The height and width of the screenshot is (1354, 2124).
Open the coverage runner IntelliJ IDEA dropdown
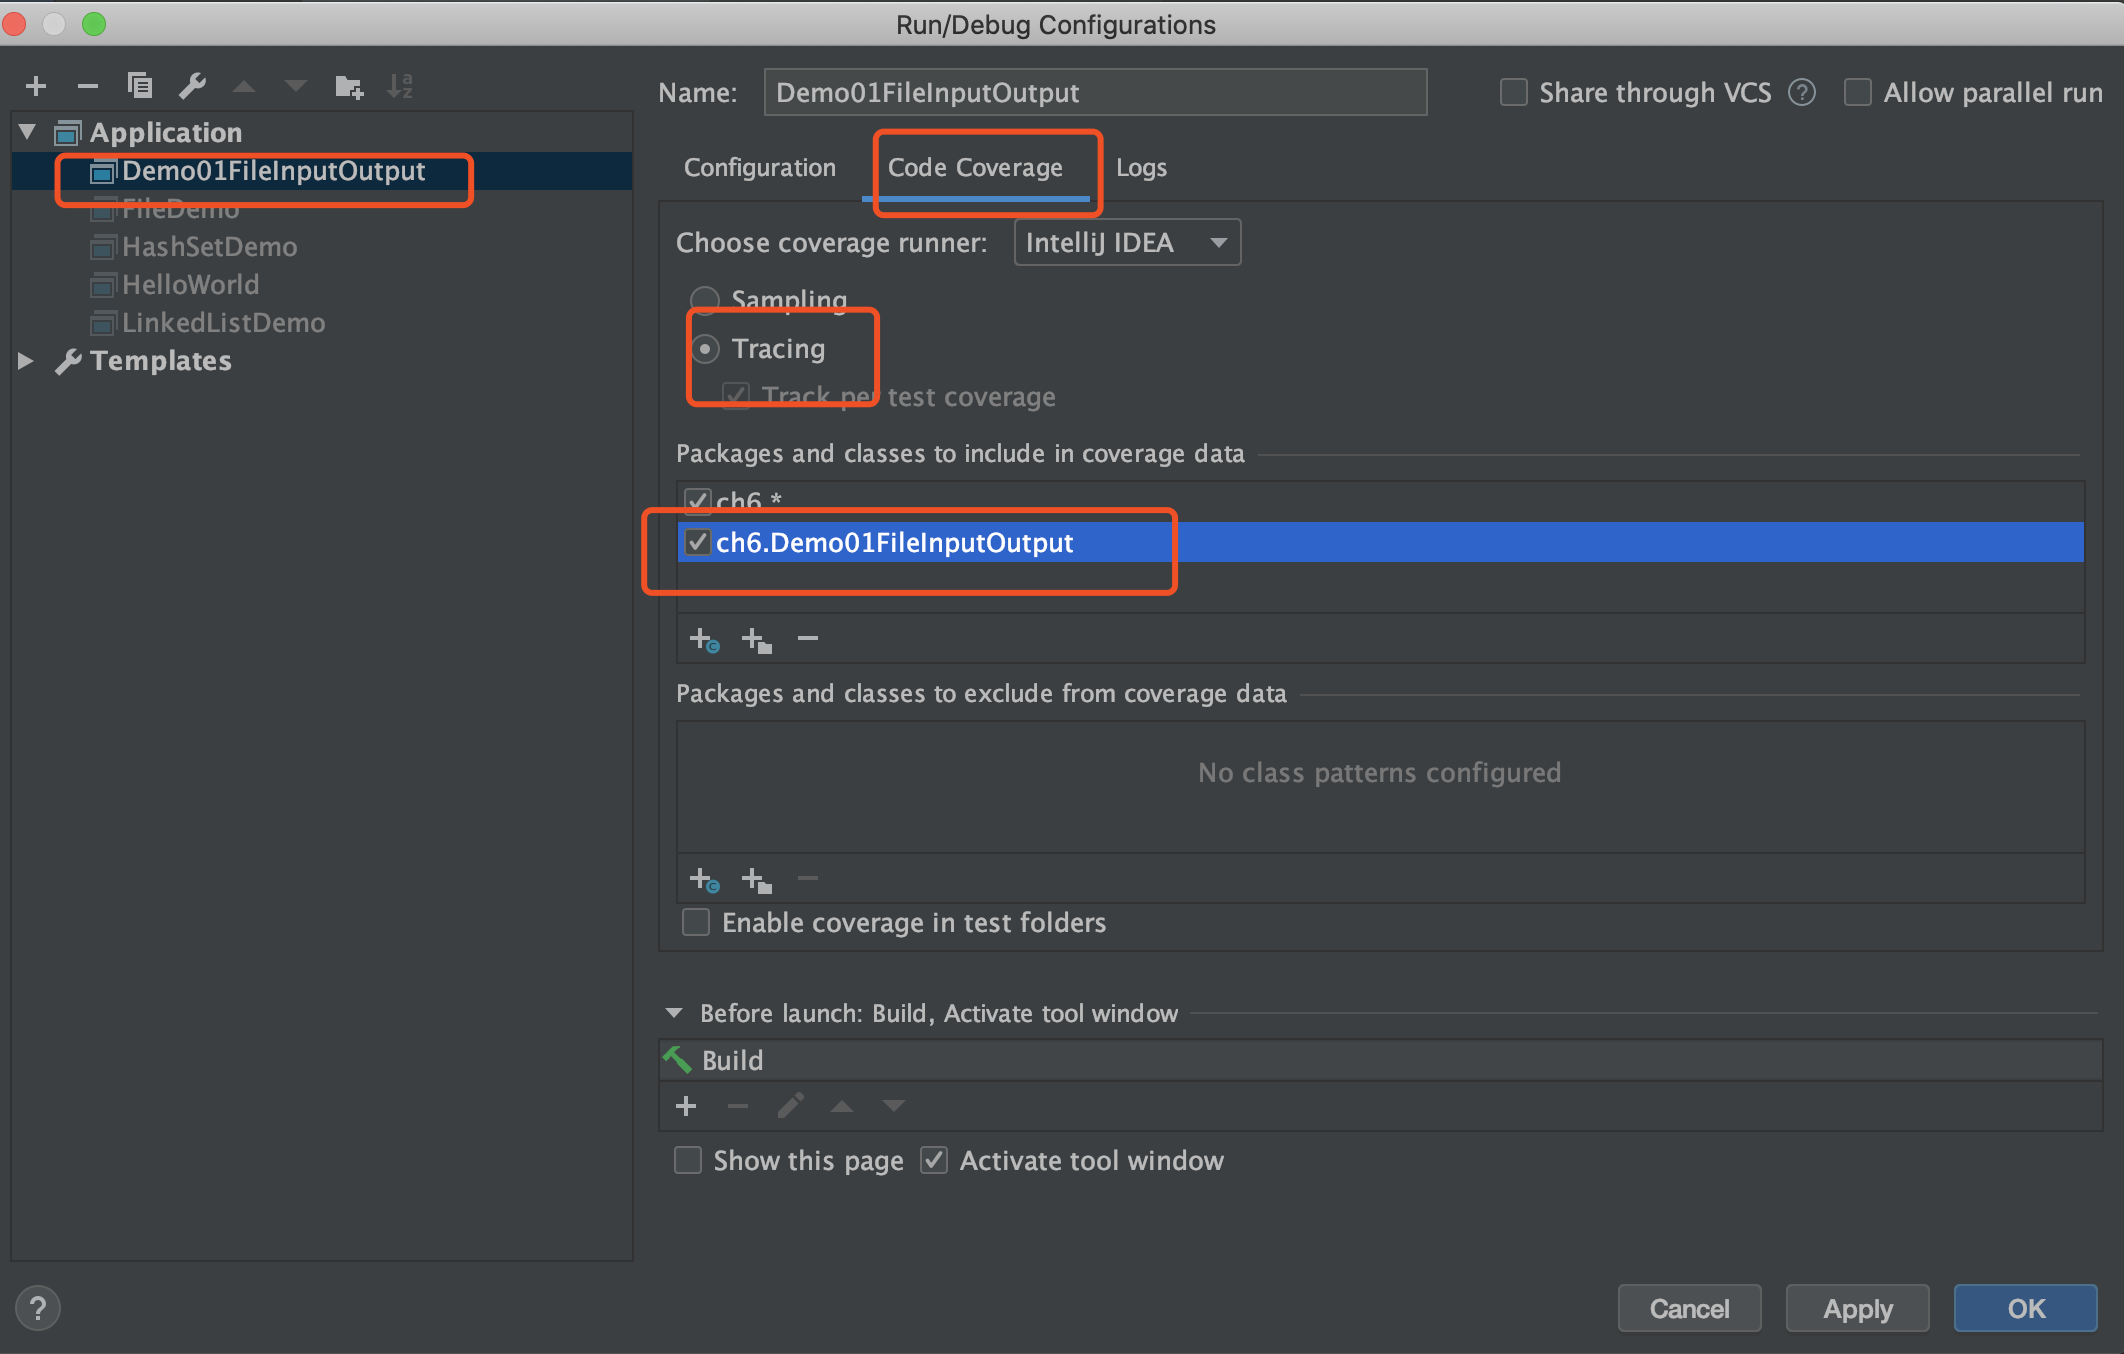coord(1126,243)
